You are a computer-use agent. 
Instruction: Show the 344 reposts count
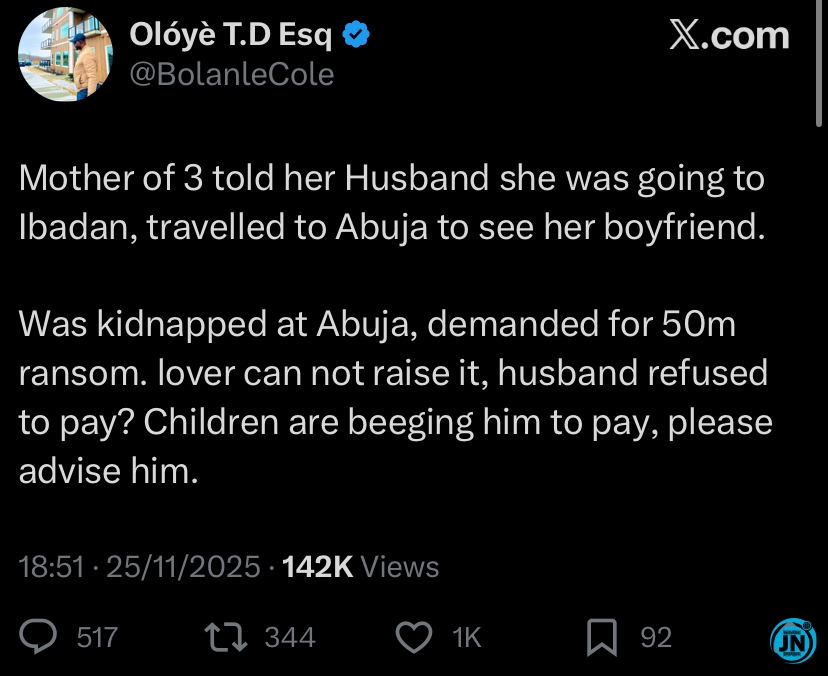(x=290, y=637)
